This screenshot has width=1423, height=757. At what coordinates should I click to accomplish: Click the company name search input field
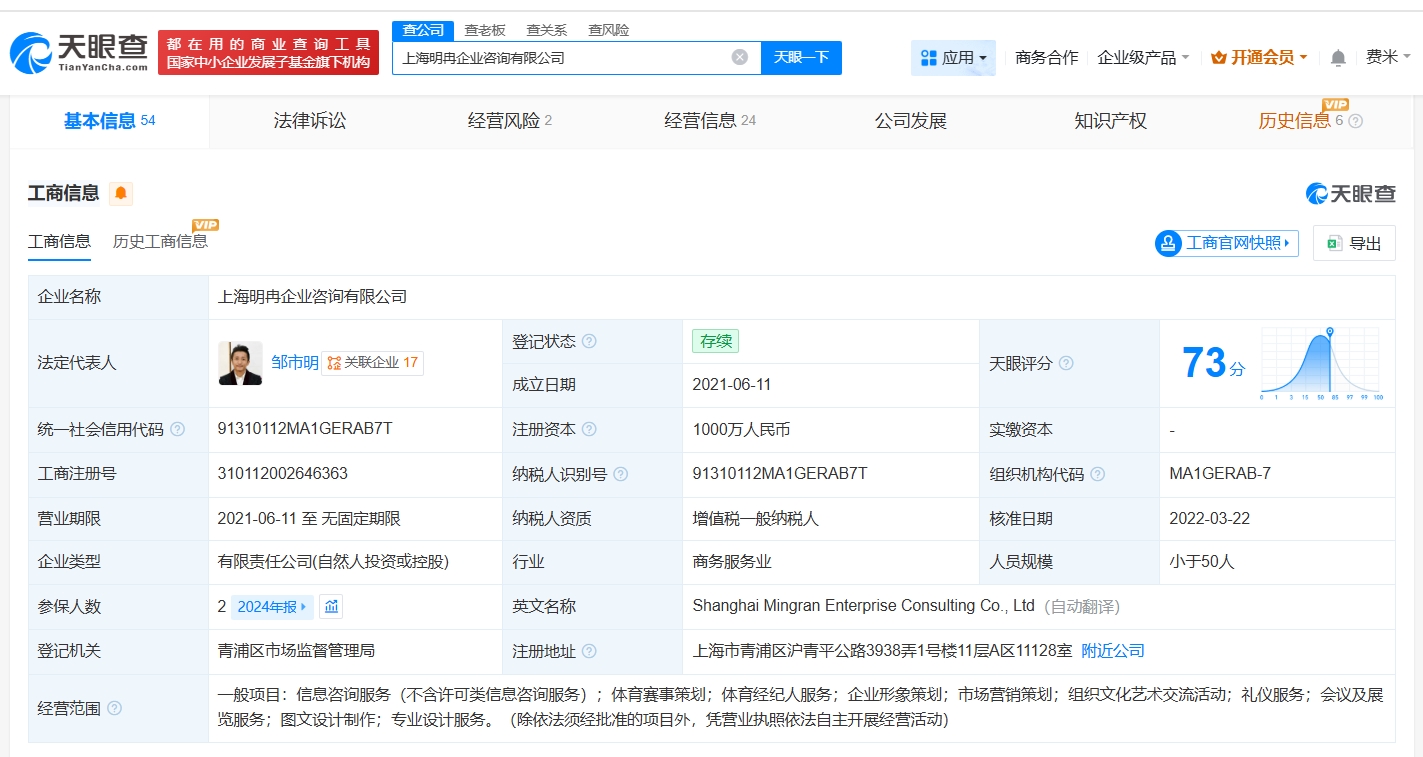pos(560,57)
